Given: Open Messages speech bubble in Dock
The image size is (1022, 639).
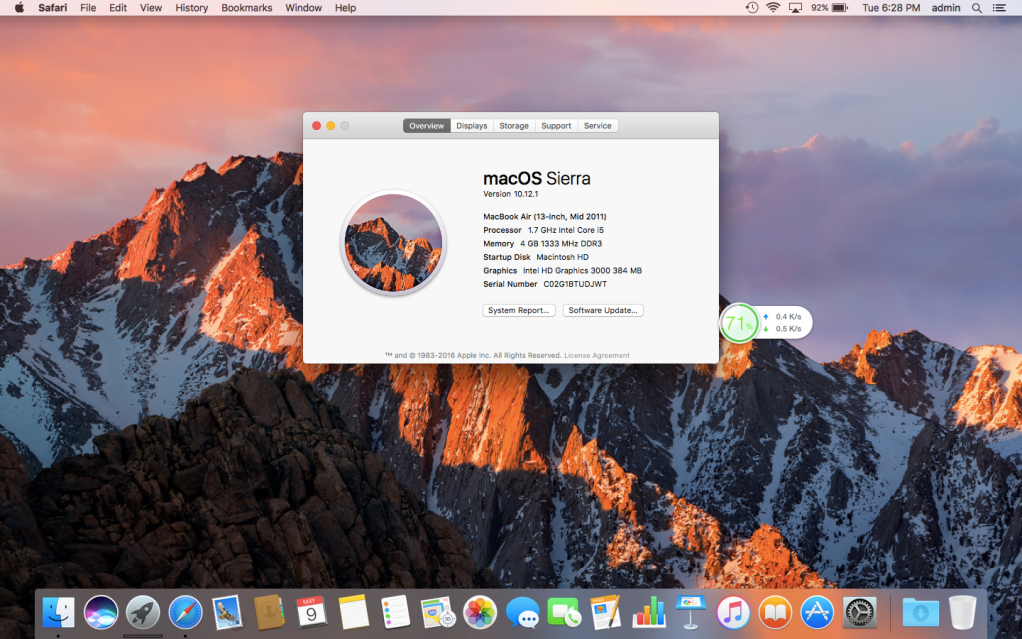Looking at the screenshot, I should (523, 613).
